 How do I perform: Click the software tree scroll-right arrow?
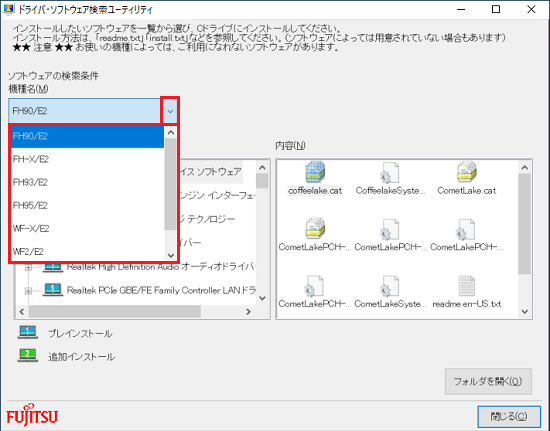248,311
